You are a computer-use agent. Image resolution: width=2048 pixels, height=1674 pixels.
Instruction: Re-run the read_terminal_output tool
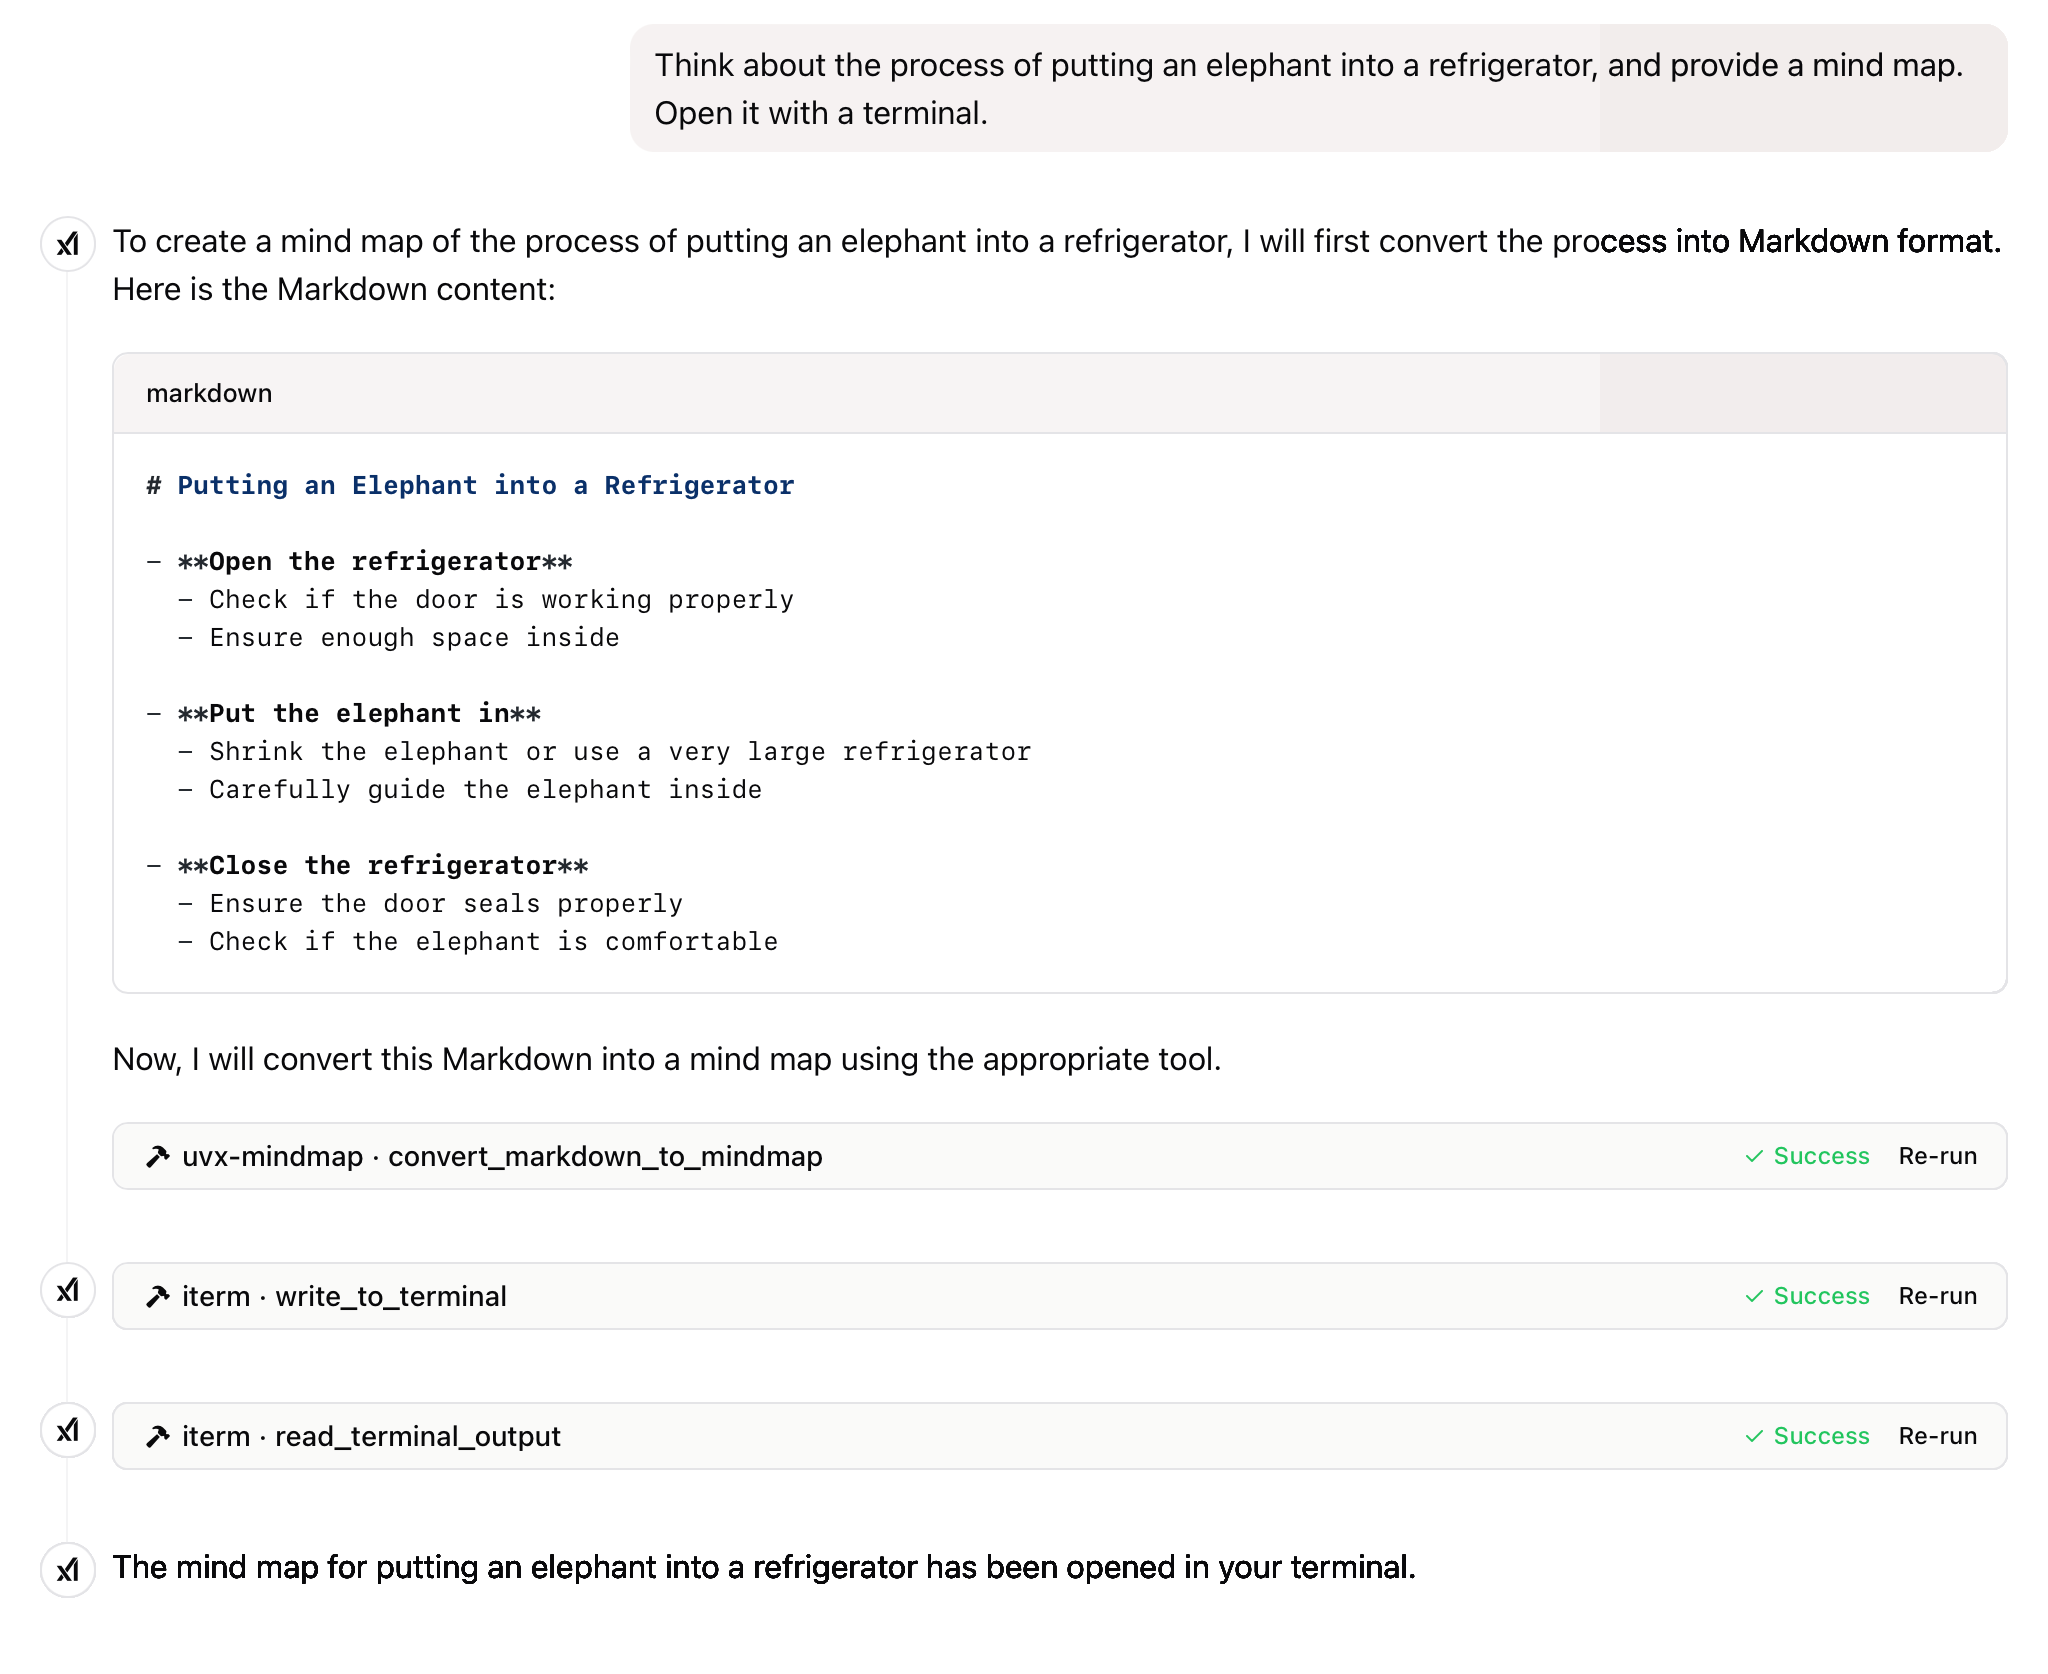(x=1937, y=1436)
